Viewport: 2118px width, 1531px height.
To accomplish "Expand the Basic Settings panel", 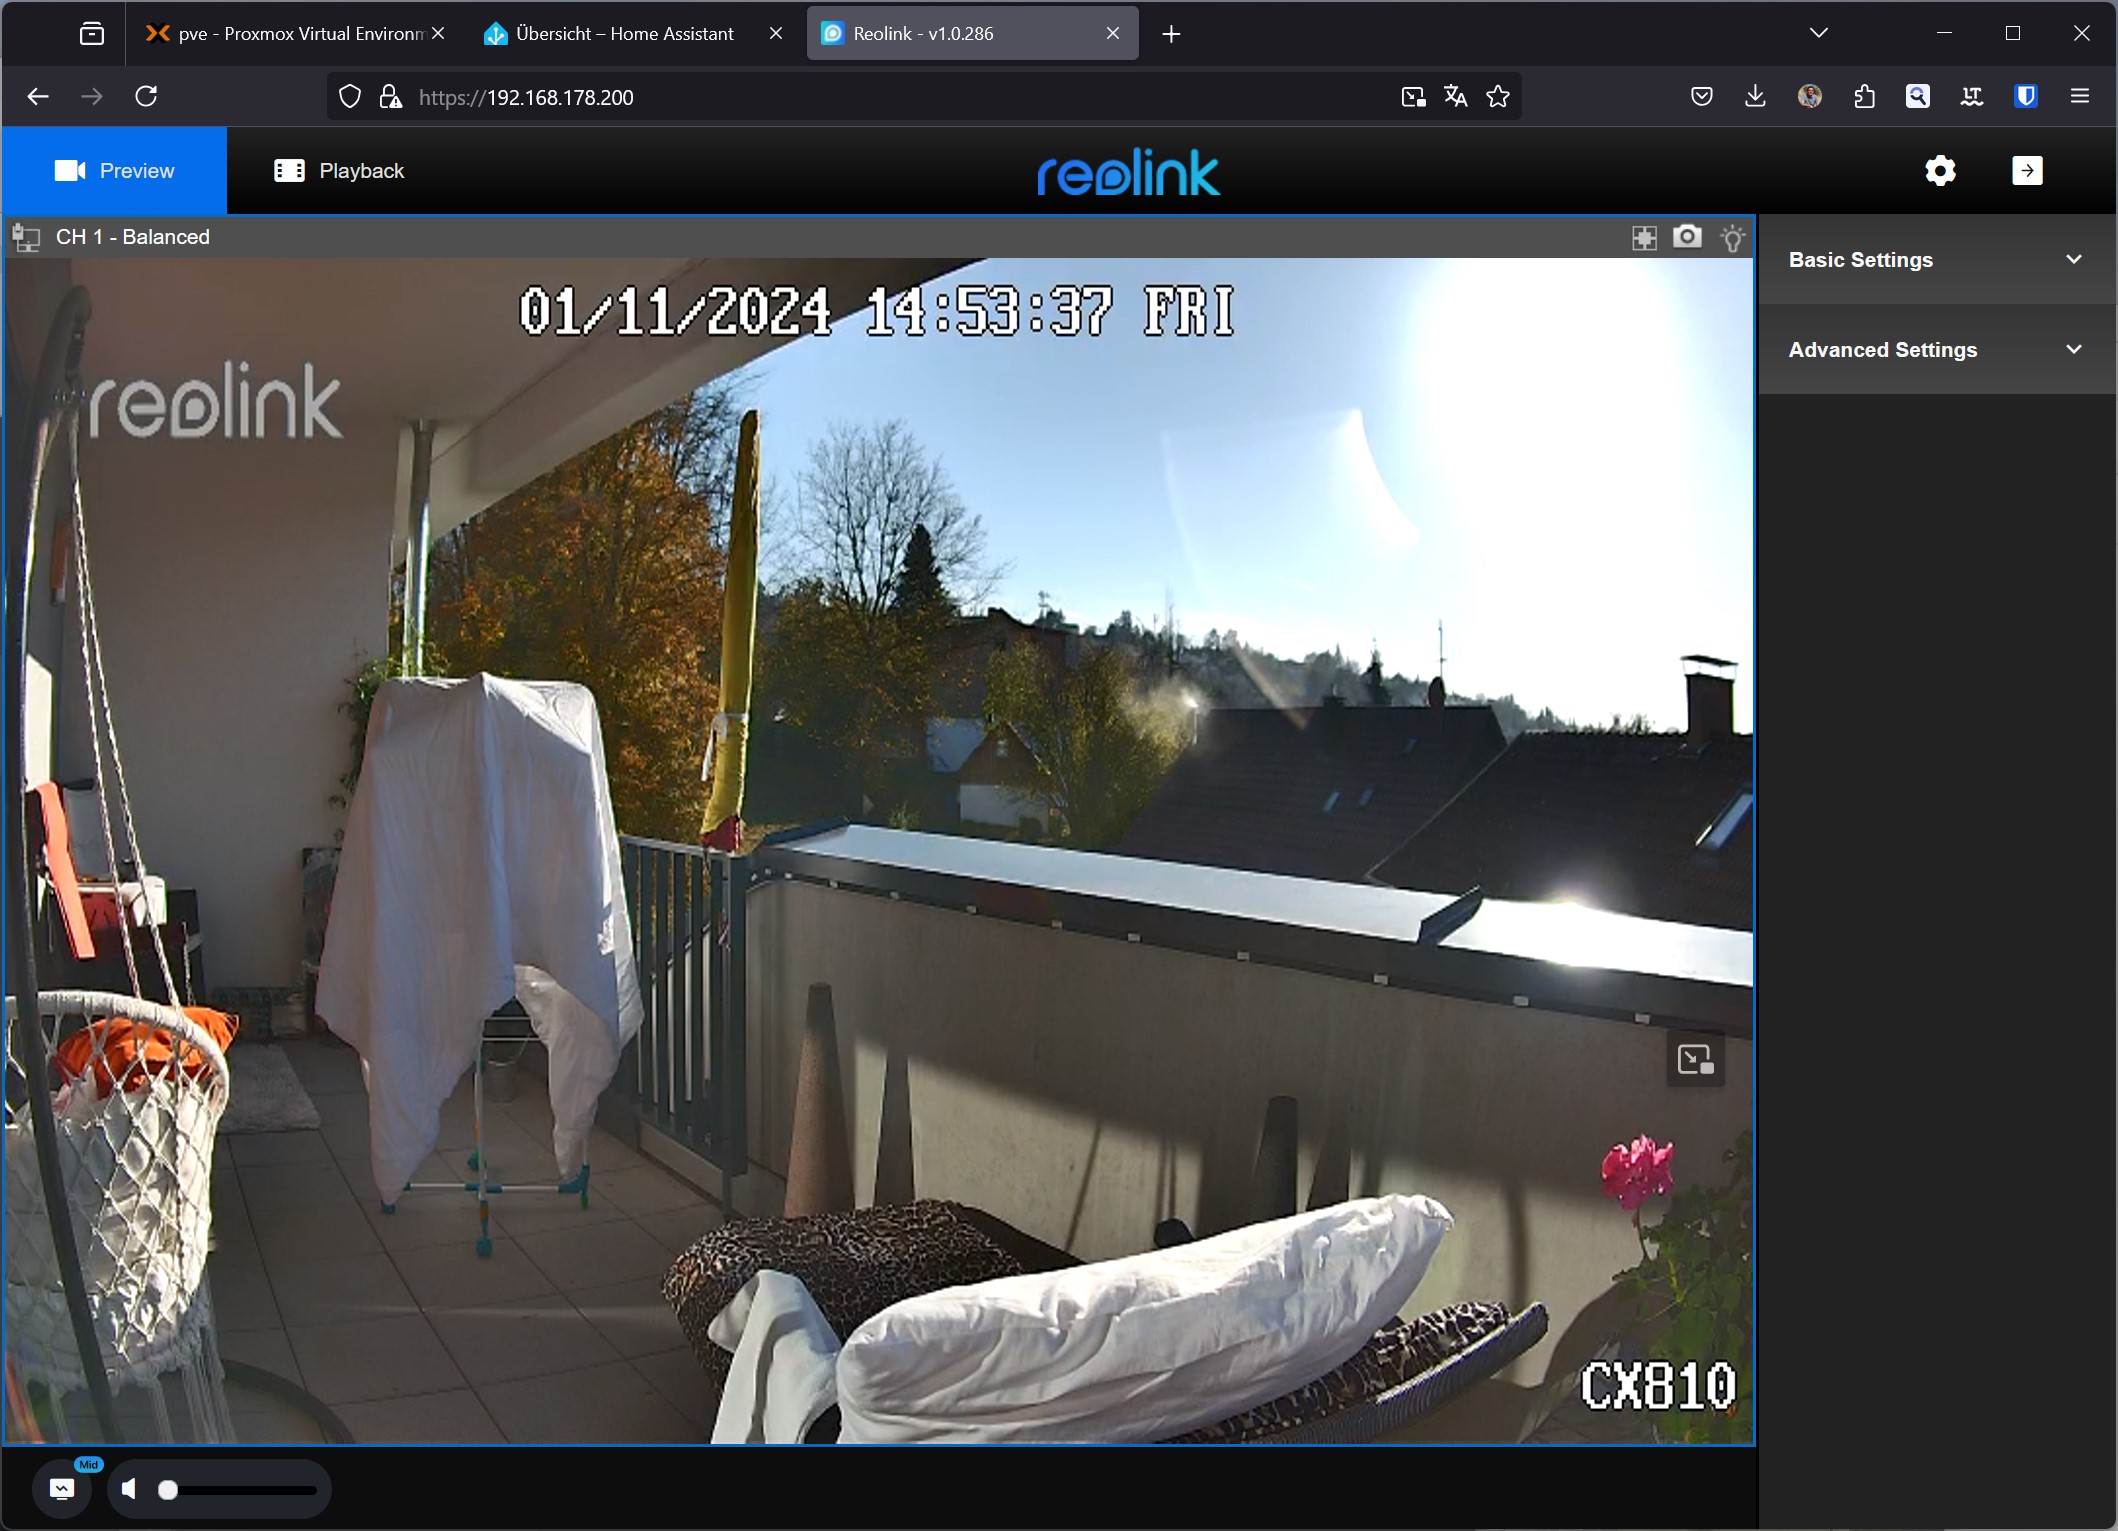I will pyautogui.click(x=1936, y=260).
